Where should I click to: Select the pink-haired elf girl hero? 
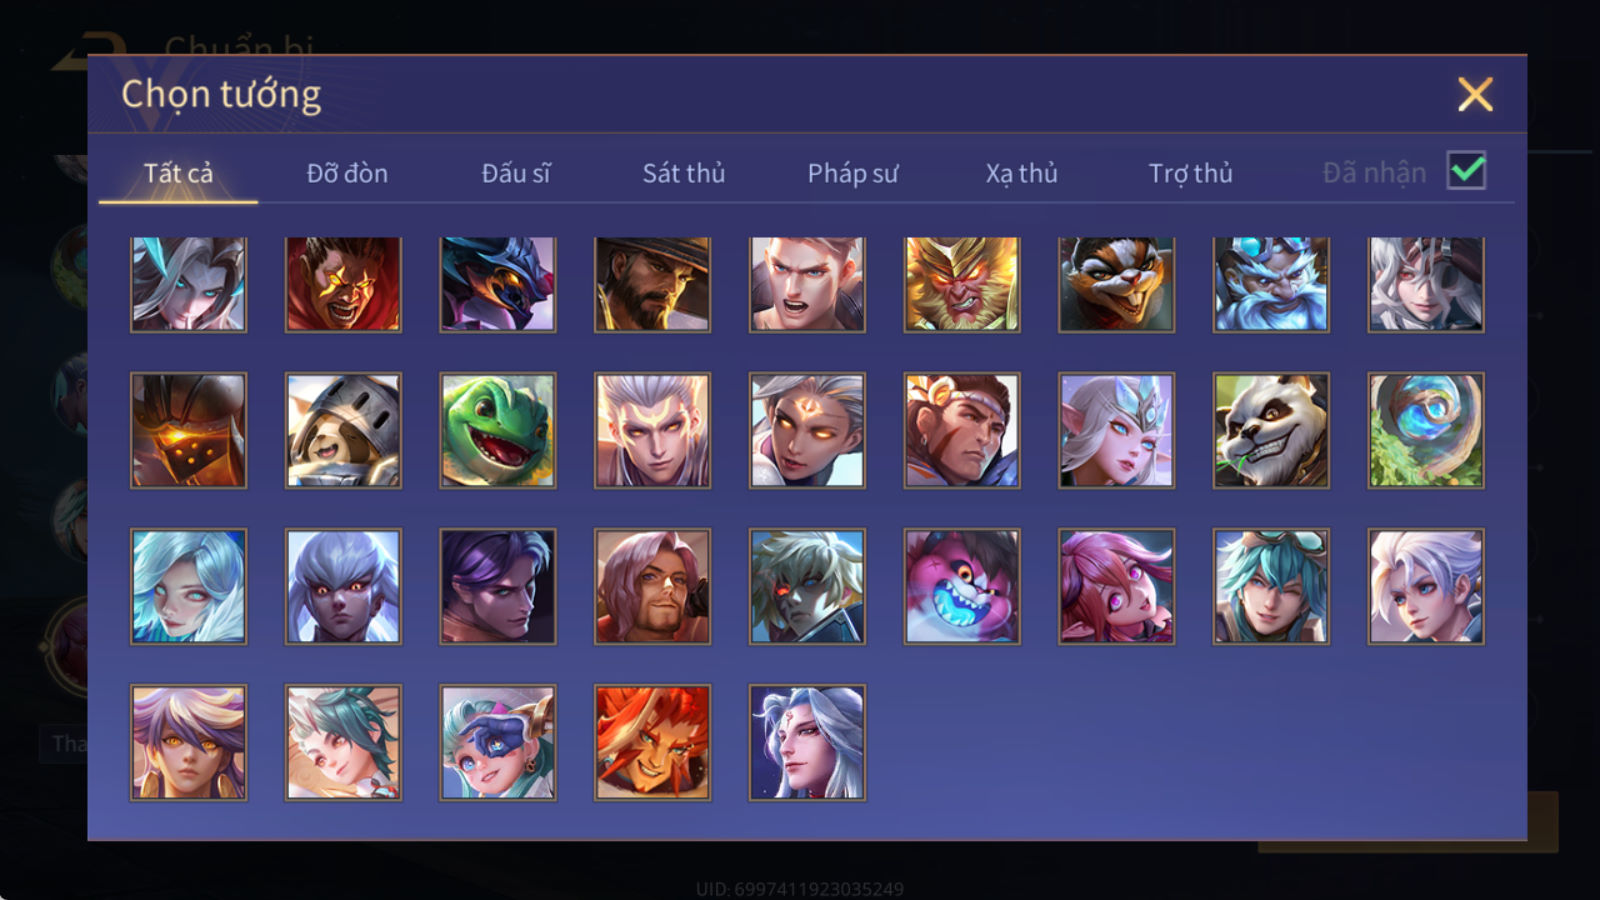1116,586
